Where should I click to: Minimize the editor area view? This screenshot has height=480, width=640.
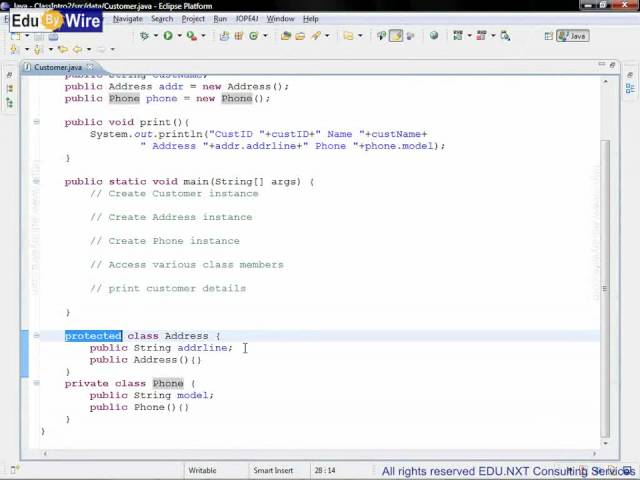point(602,64)
